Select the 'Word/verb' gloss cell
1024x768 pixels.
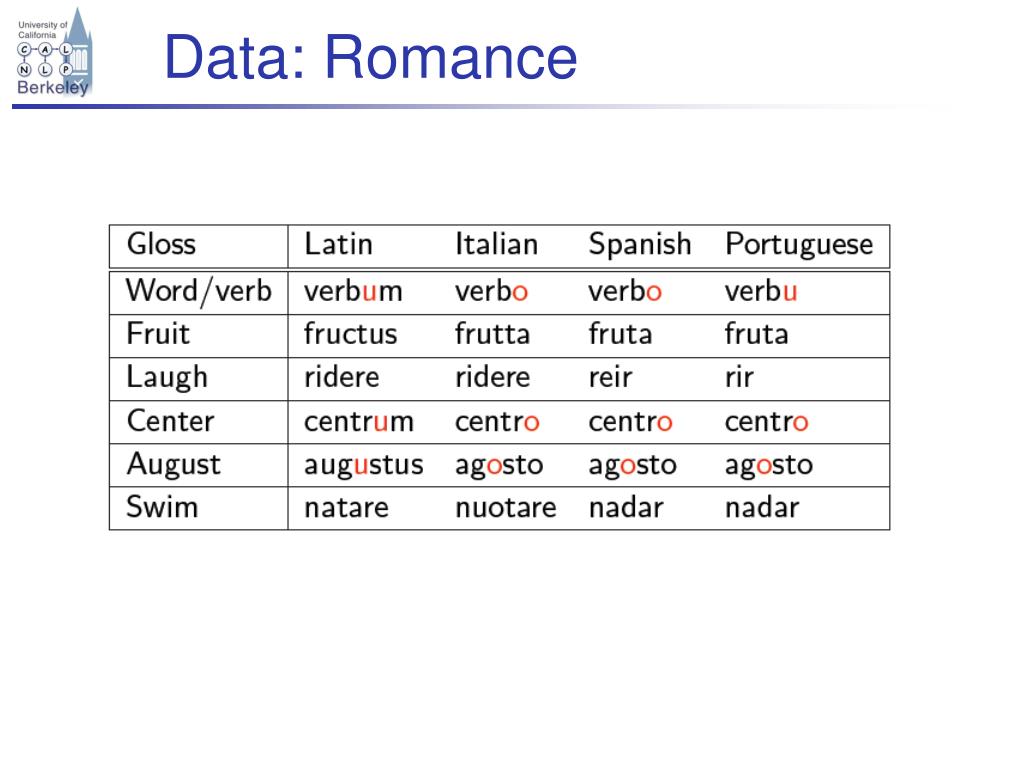[199, 291]
